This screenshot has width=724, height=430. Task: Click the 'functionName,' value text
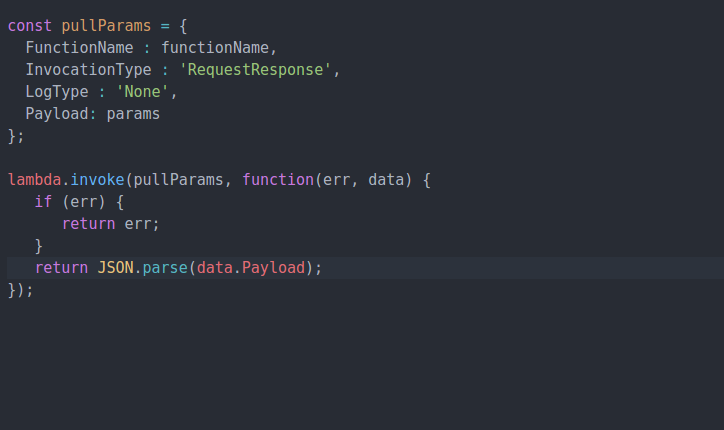(x=219, y=48)
